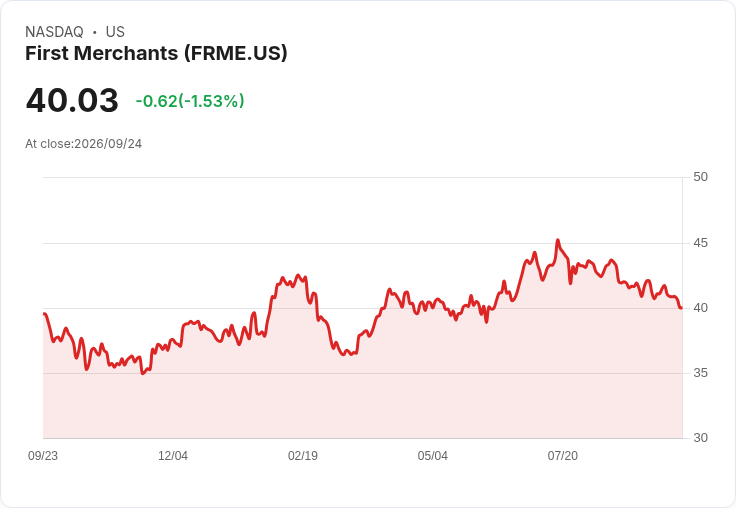736x508 pixels.
Task: Click the 35 y-axis price label
Action: pos(700,373)
